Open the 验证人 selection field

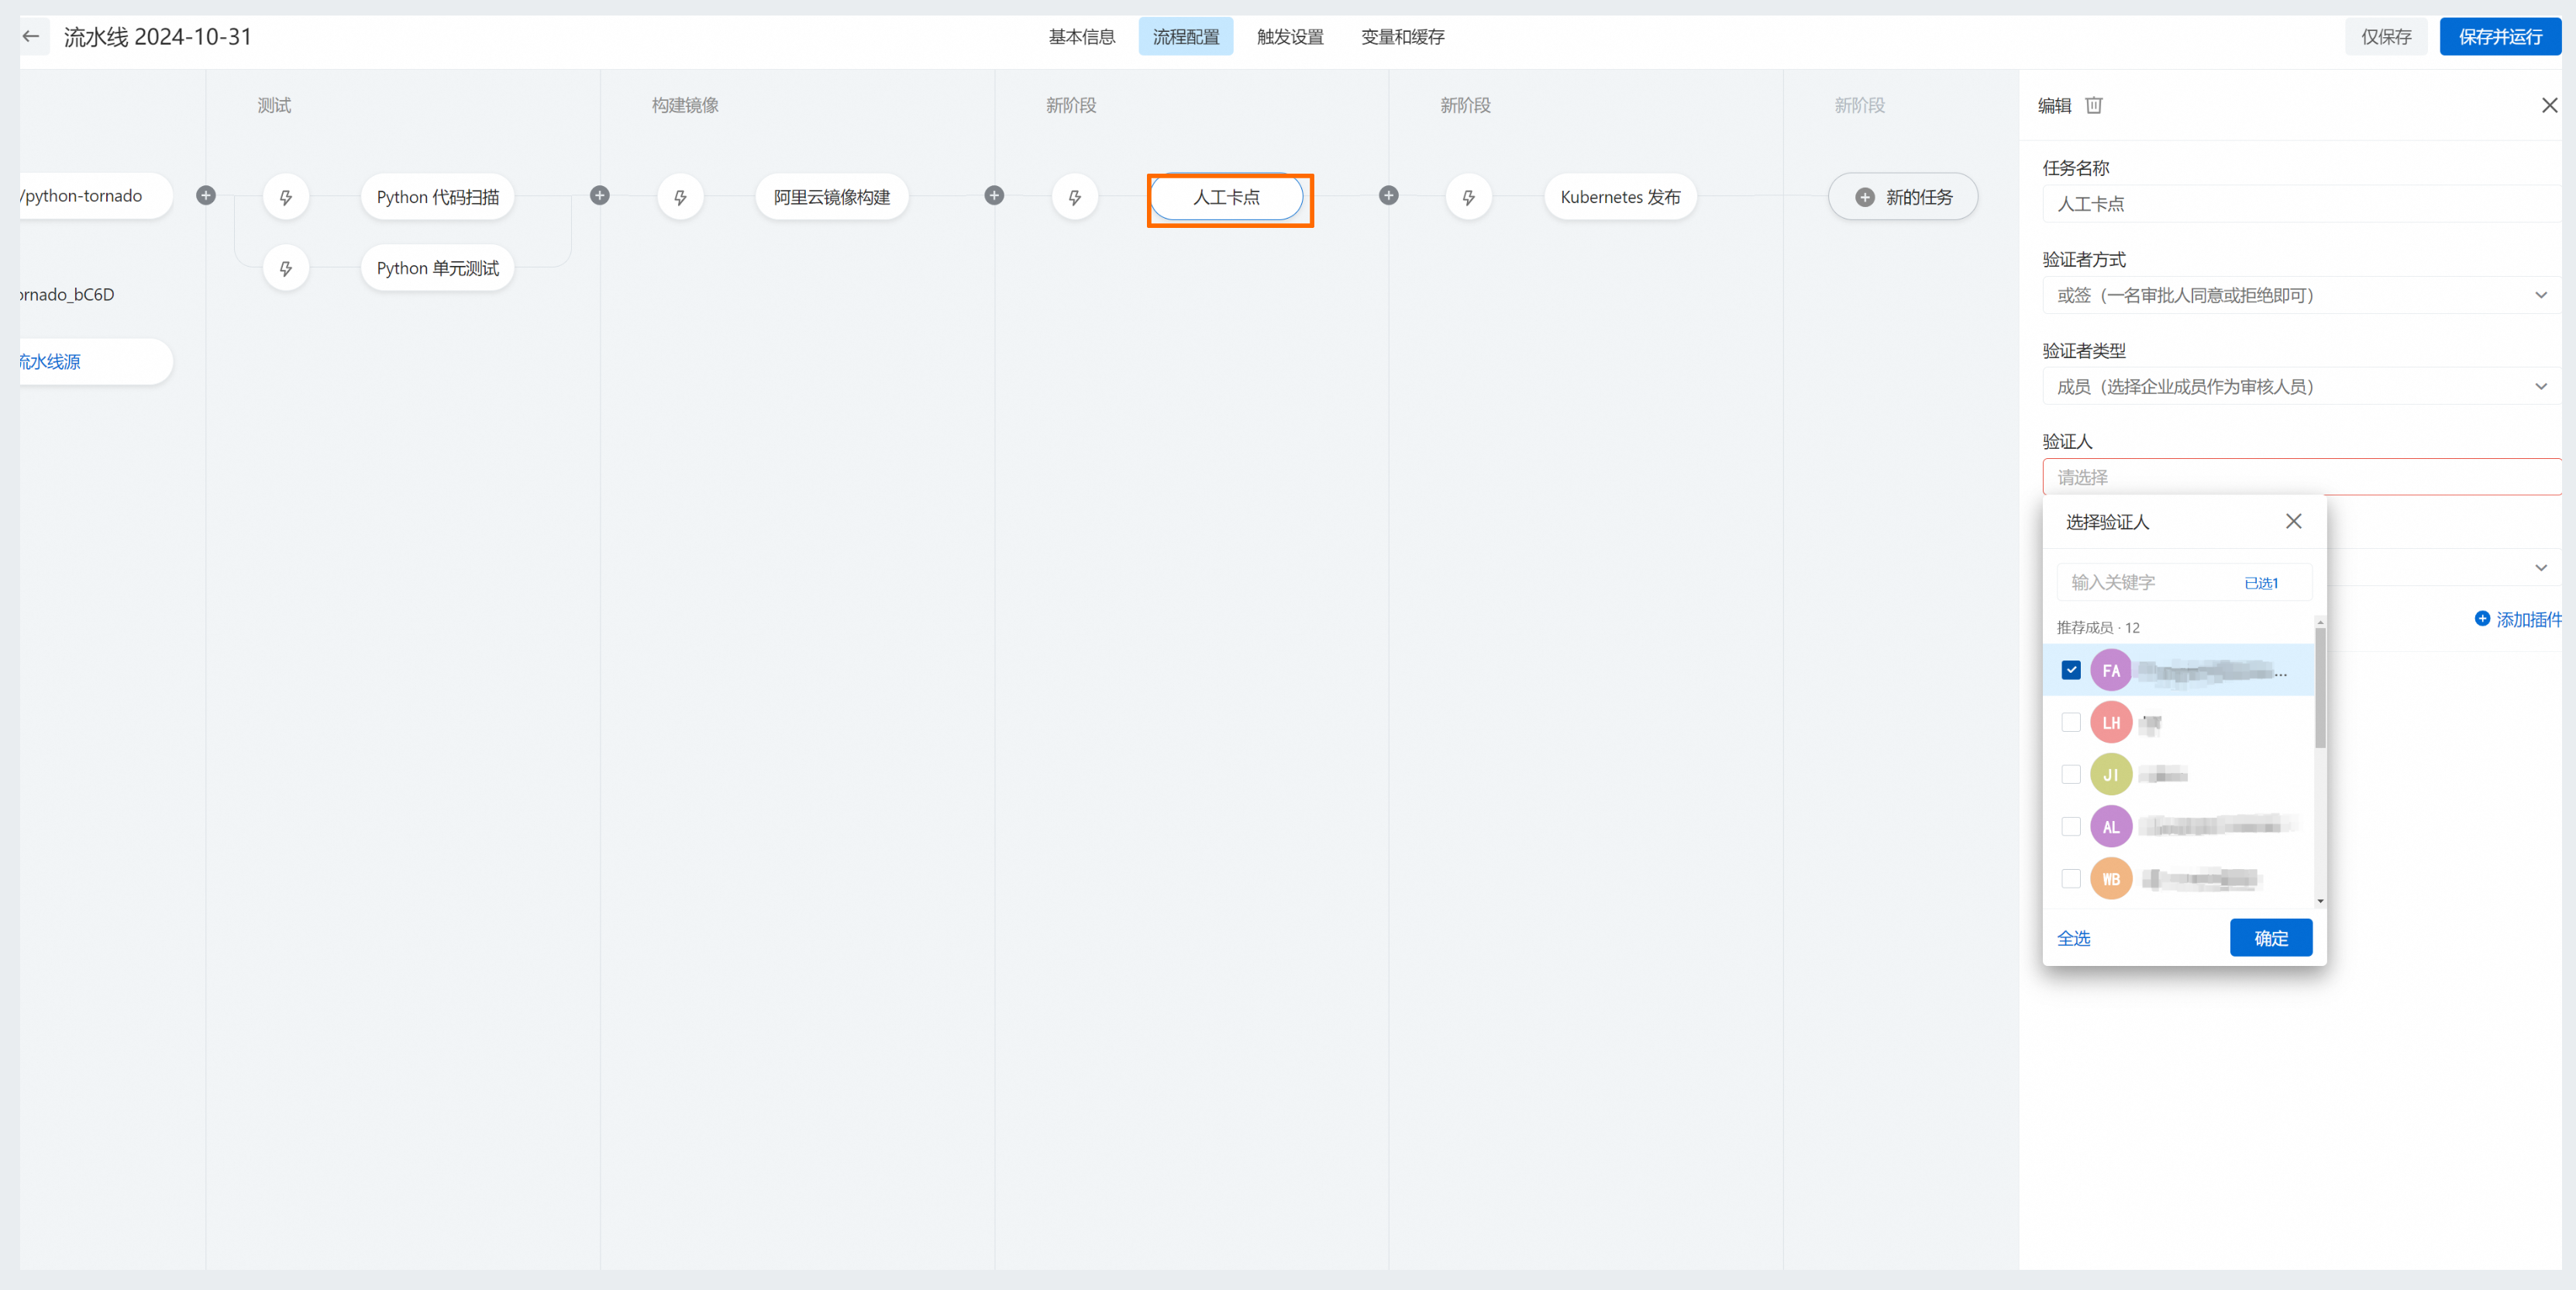(2301, 478)
